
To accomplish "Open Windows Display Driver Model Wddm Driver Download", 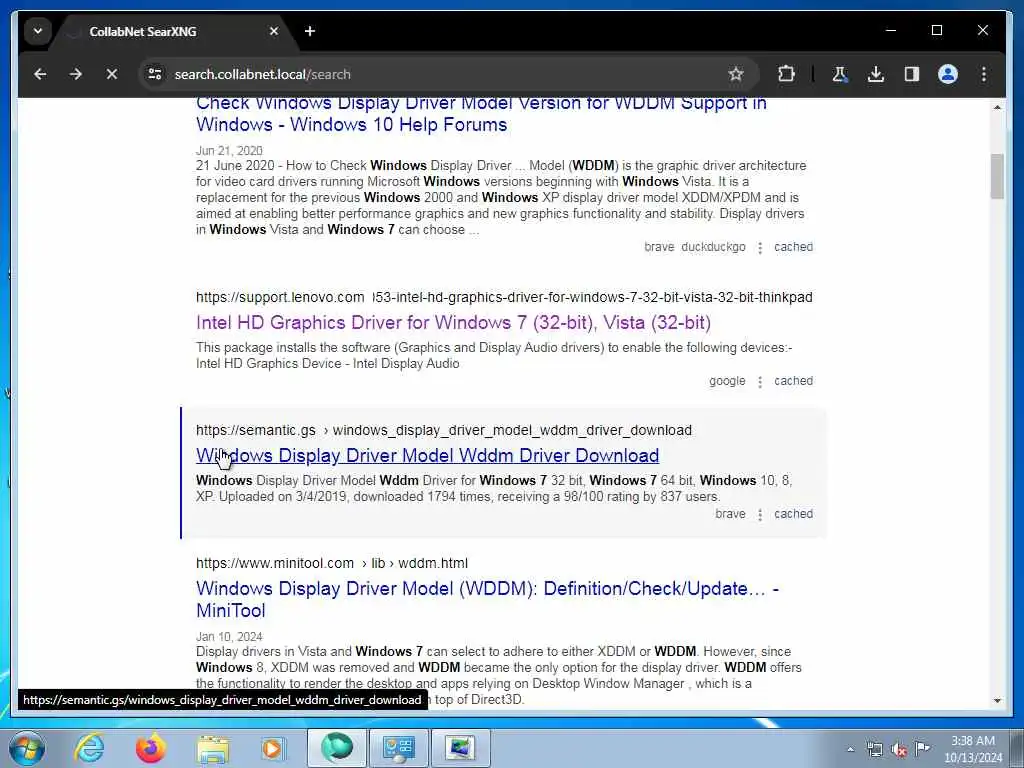I will click(427, 455).
